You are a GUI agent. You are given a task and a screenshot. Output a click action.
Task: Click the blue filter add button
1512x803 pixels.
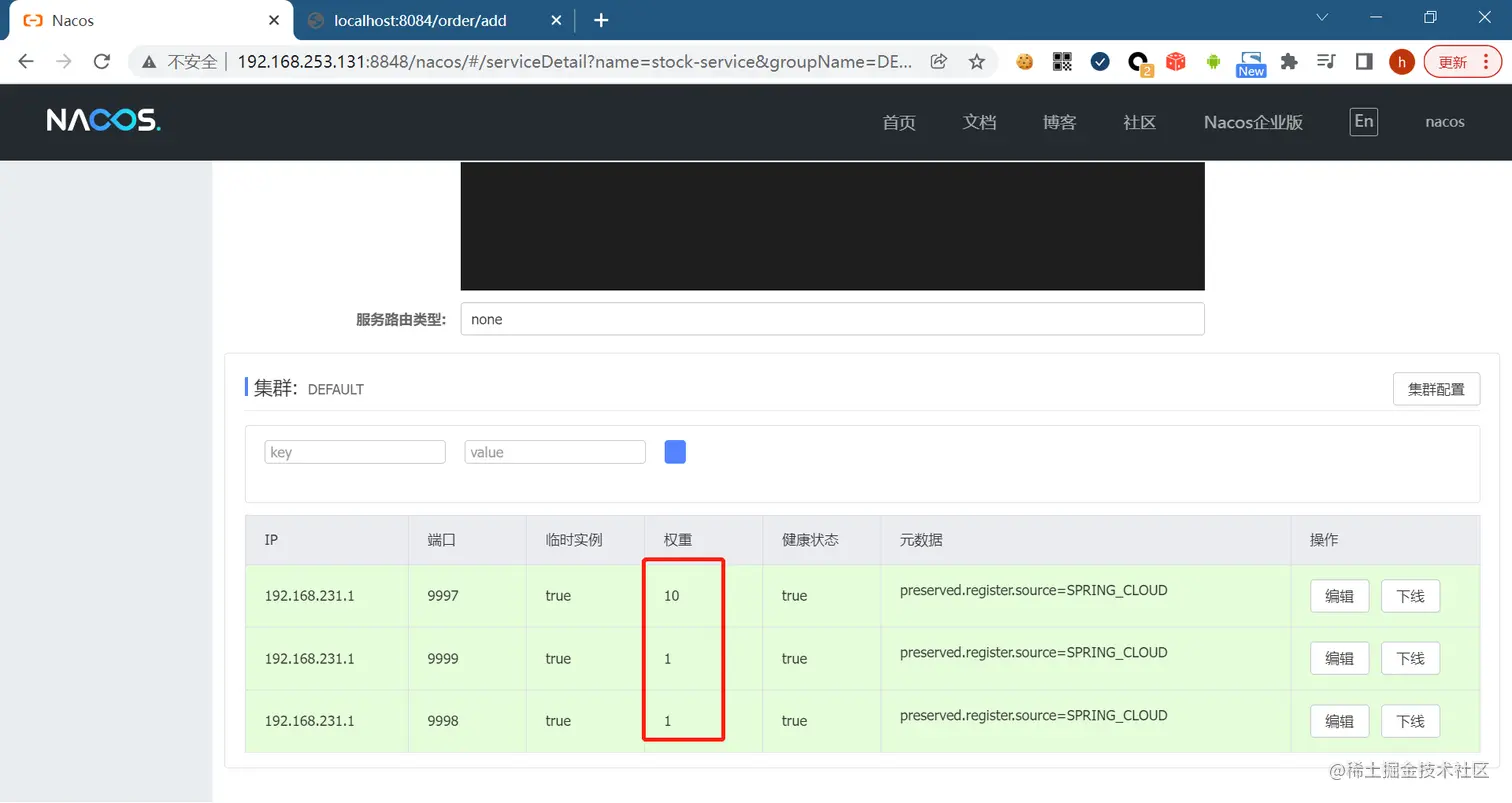point(675,452)
